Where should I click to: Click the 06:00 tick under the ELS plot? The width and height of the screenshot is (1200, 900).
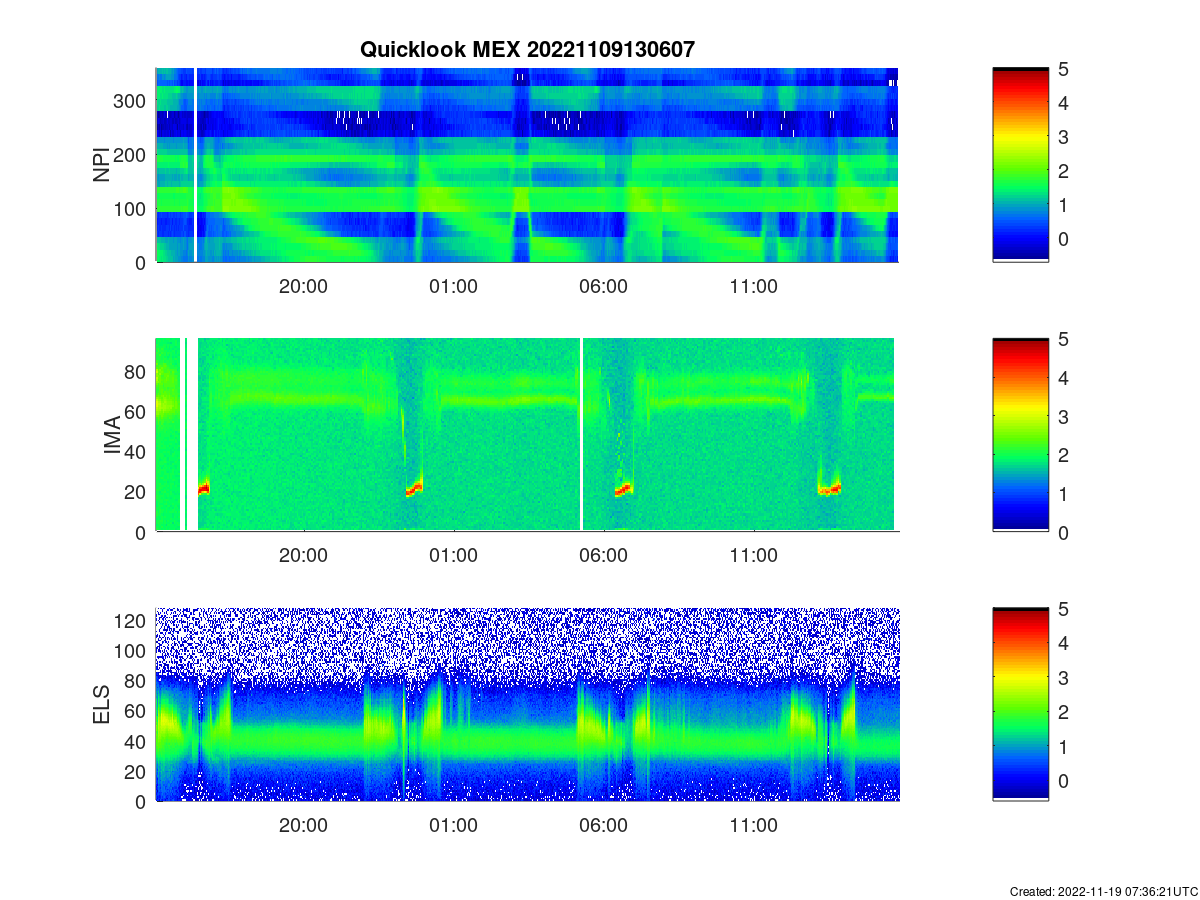(603, 826)
